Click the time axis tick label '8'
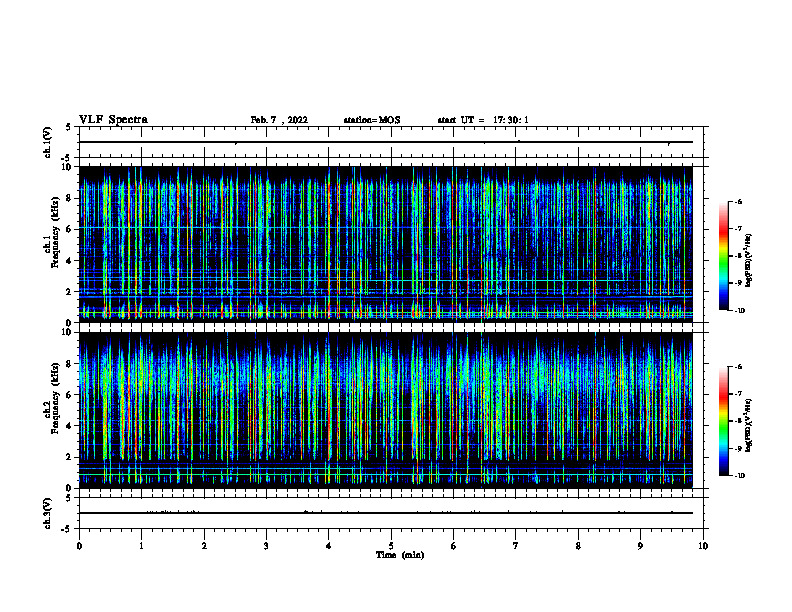The height and width of the screenshot is (612, 792). [x=578, y=546]
